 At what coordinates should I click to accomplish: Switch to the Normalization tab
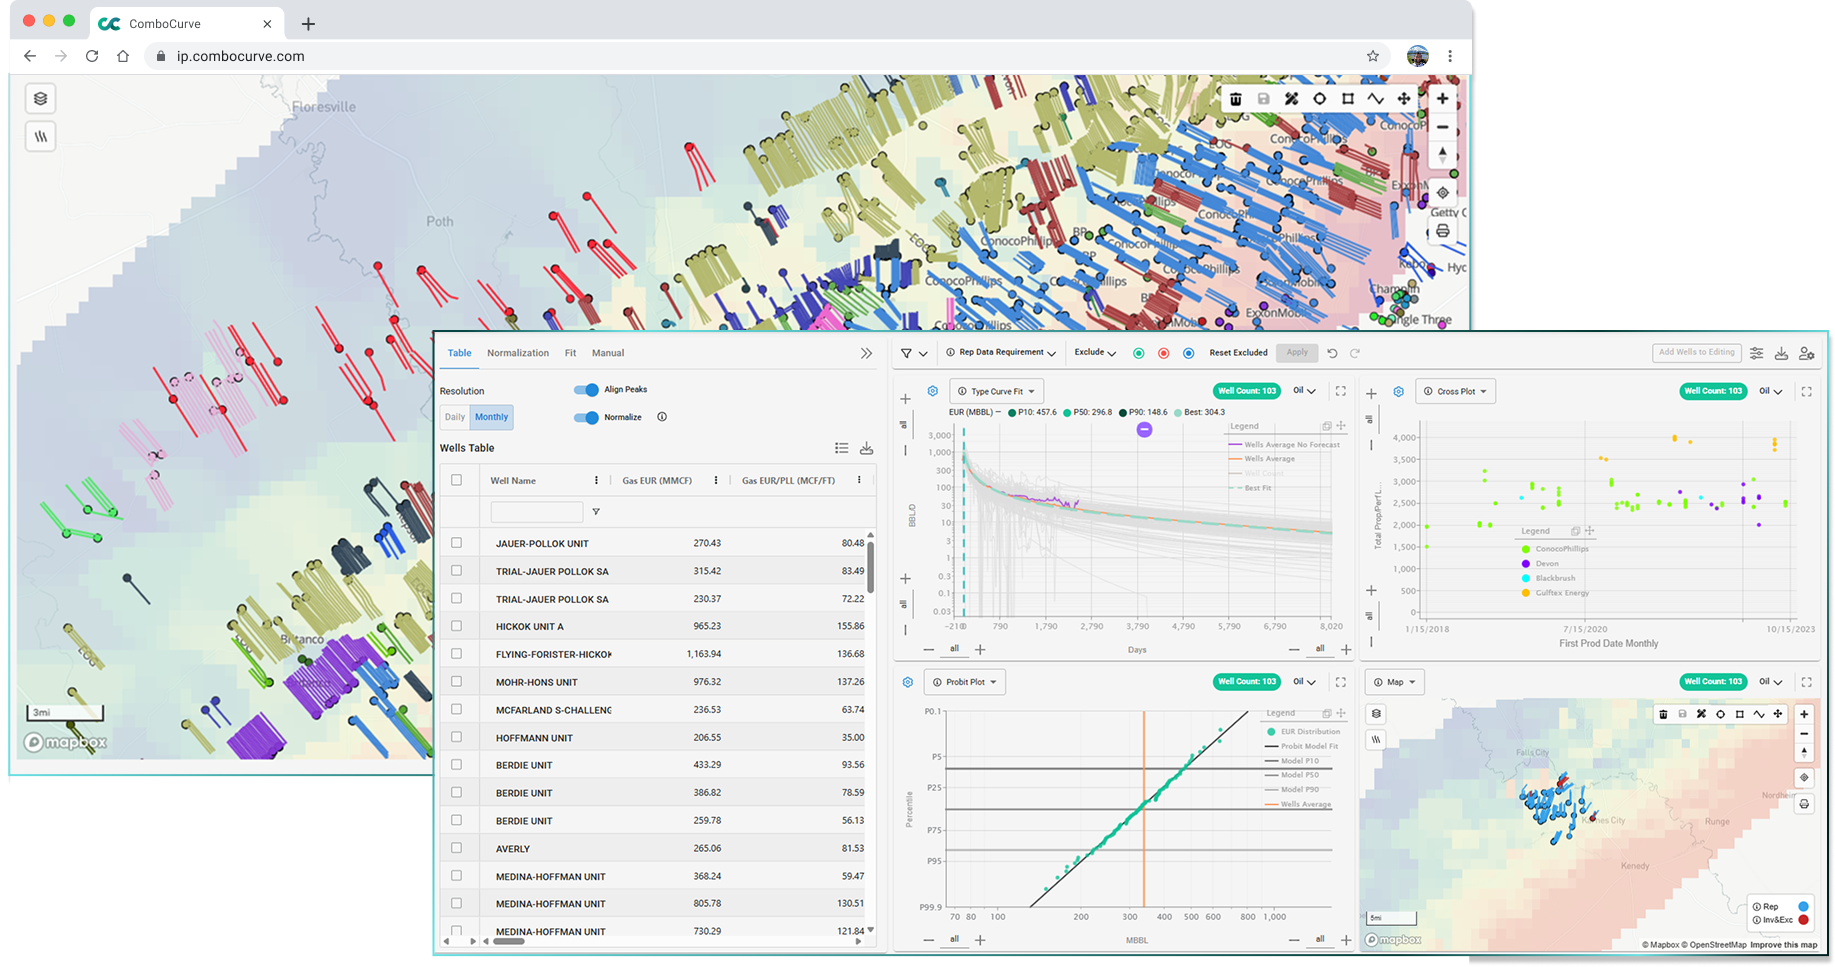(x=517, y=353)
